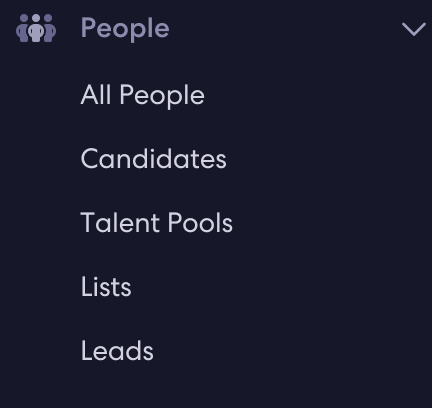Click the Candidates sidebar entry
Viewport: 432px width, 408px height.
153,159
